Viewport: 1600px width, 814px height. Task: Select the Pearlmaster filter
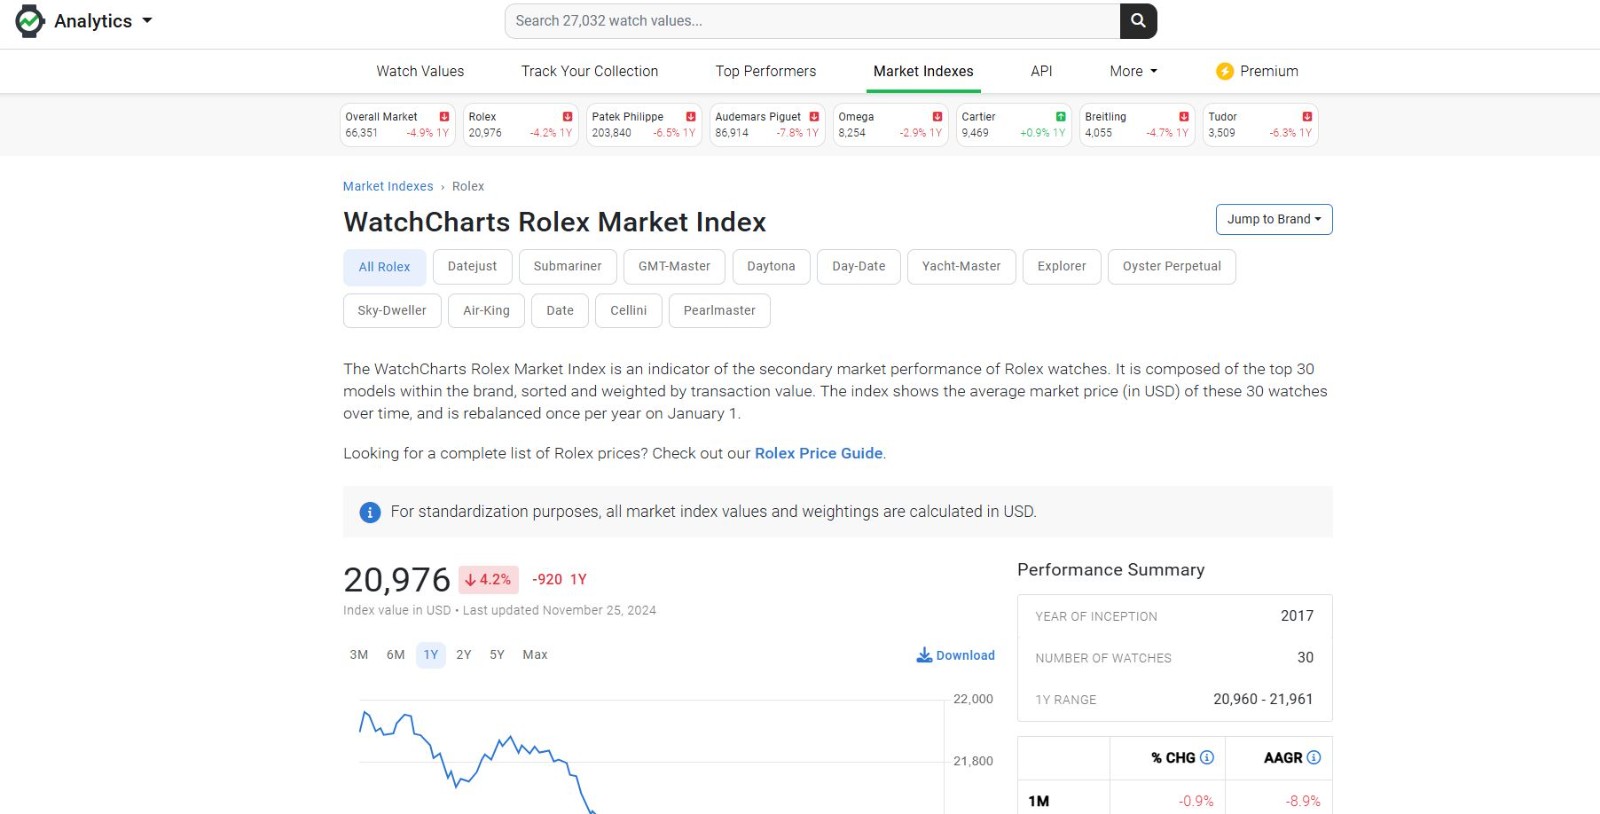(x=719, y=310)
